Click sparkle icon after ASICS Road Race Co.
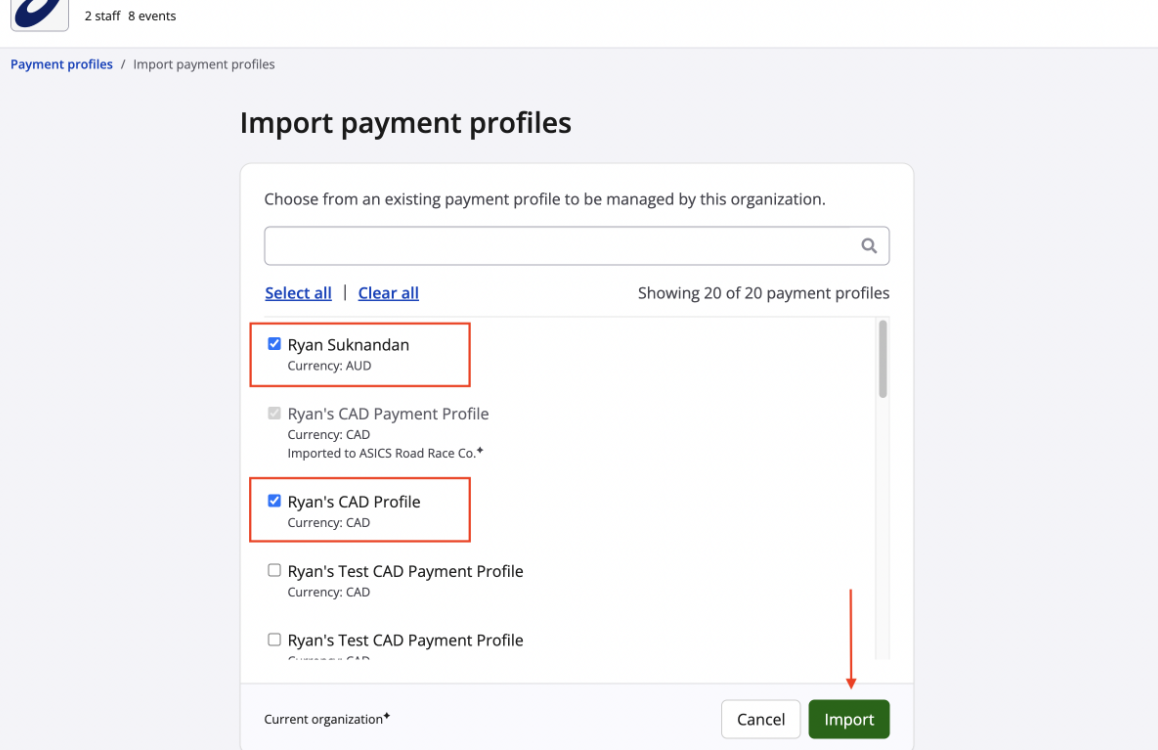The height and width of the screenshot is (750, 1158). coord(480,451)
